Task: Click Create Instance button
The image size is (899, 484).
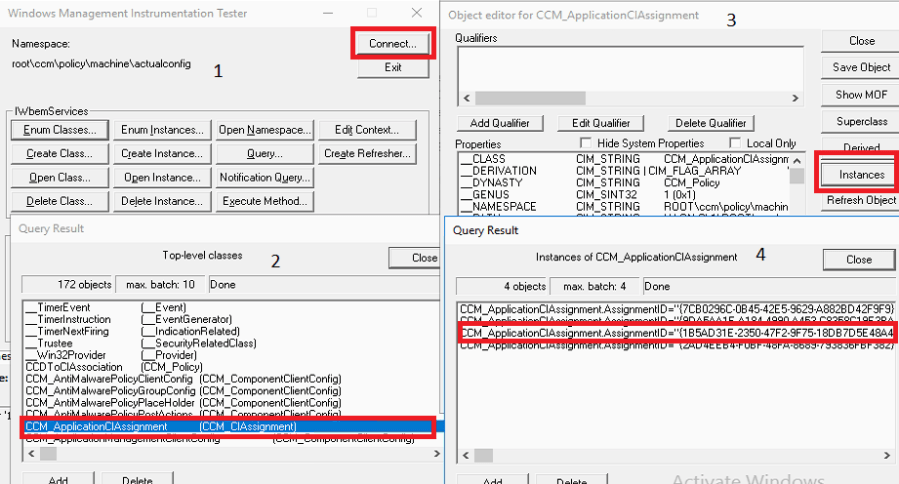Action: 162,154
